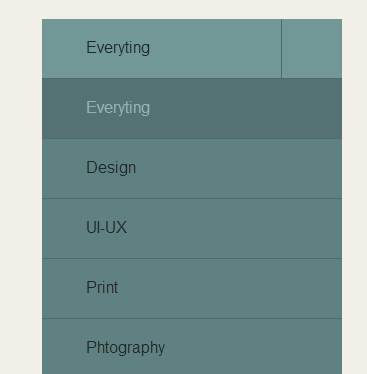Reset the filter with the dark Everyting row
Image resolution: width=367 pixels, height=374 pixels.
coord(192,108)
